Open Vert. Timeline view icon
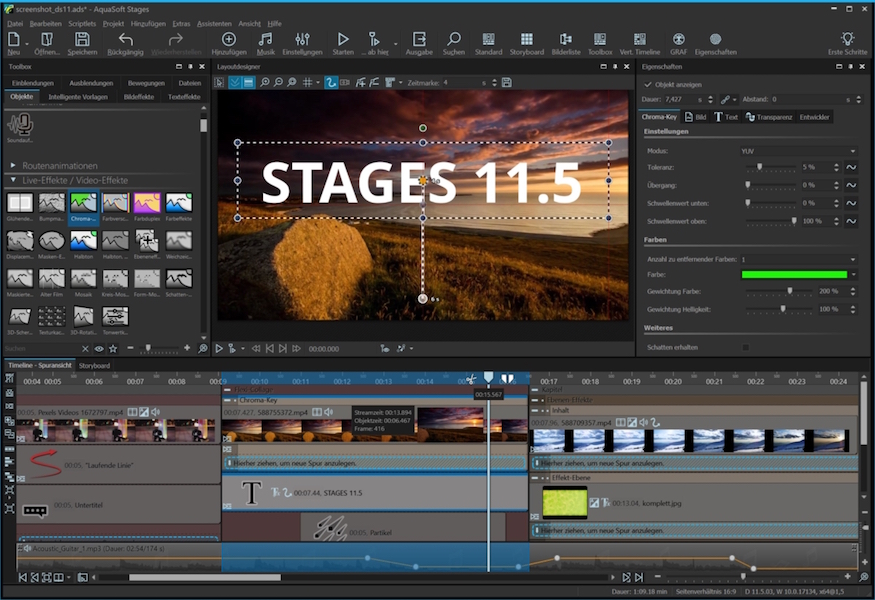The height and width of the screenshot is (600, 875). (x=640, y=39)
